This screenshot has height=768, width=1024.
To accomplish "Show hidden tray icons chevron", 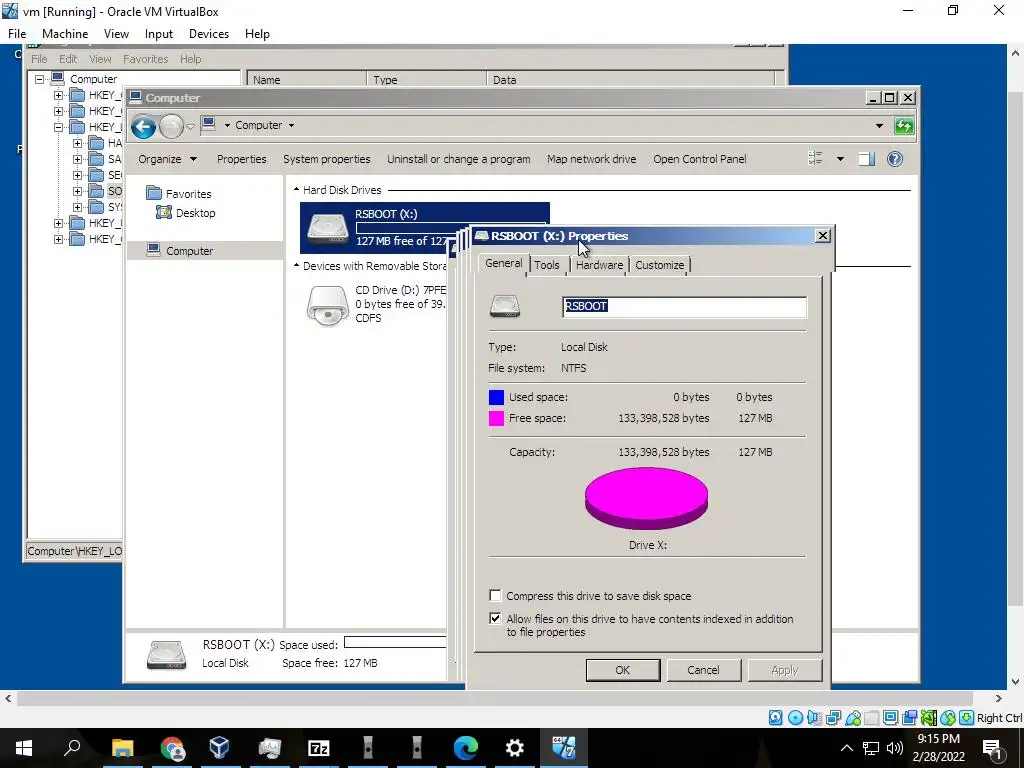I will pos(846,748).
